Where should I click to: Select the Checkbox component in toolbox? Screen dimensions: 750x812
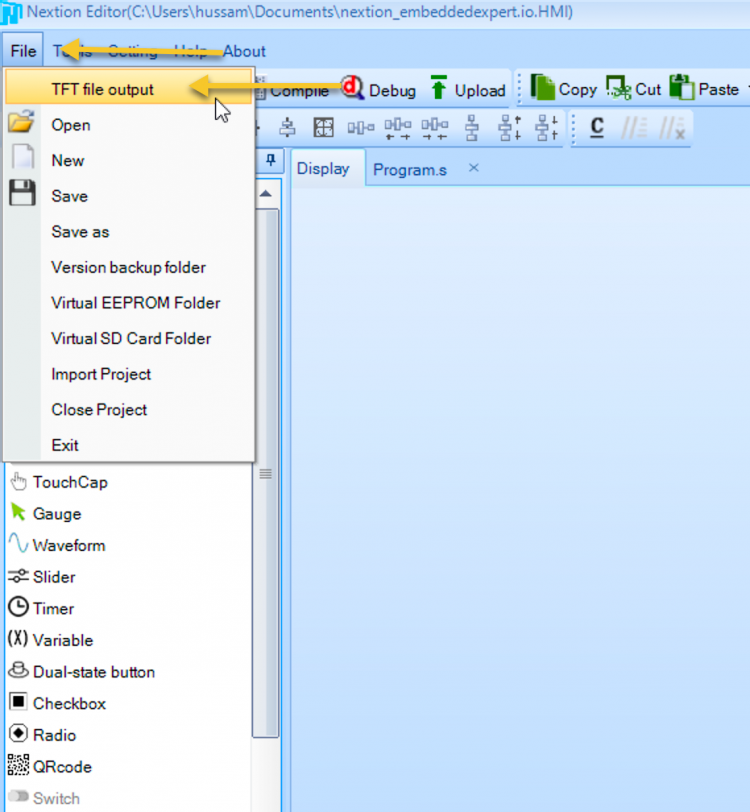[x=68, y=704]
